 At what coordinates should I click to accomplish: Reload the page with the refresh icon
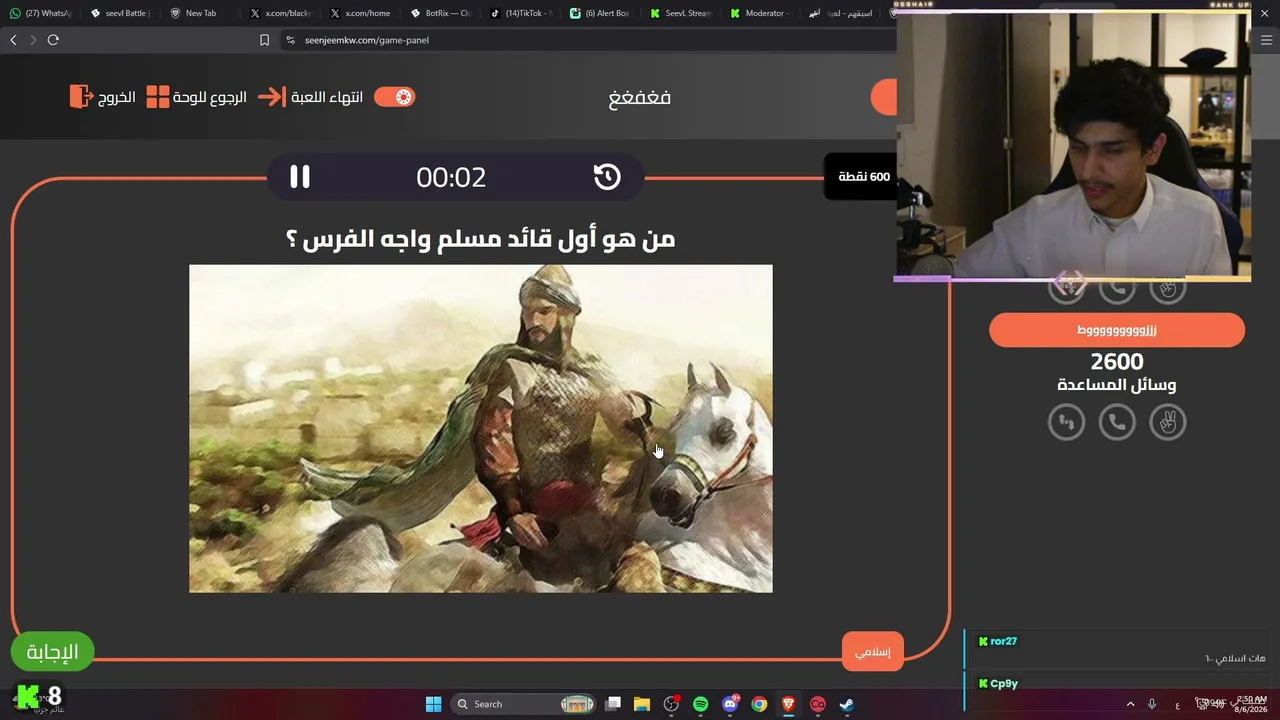coord(53,40)
